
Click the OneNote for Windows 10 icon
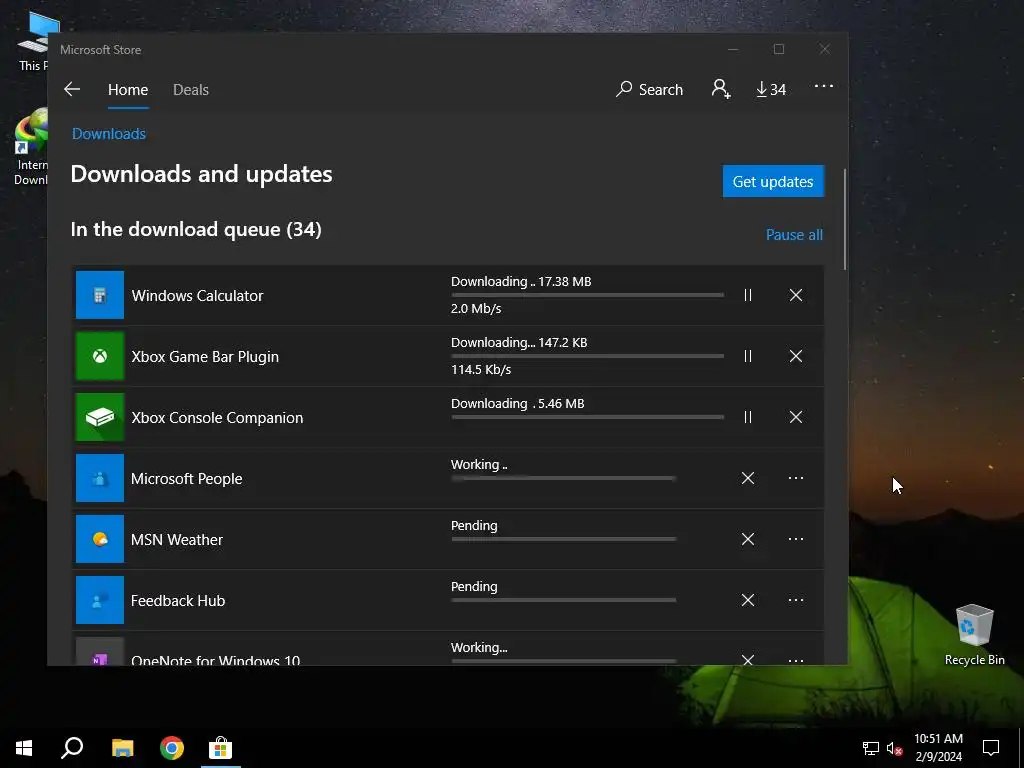[x=100, y=652]
